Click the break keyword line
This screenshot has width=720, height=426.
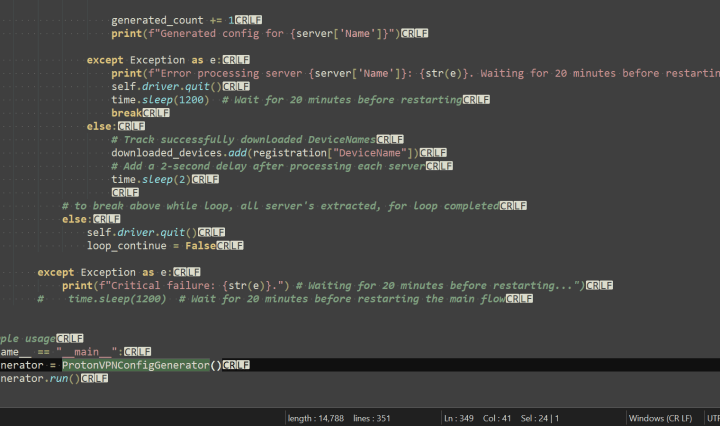pyautogui.click(x=126, y=113)
